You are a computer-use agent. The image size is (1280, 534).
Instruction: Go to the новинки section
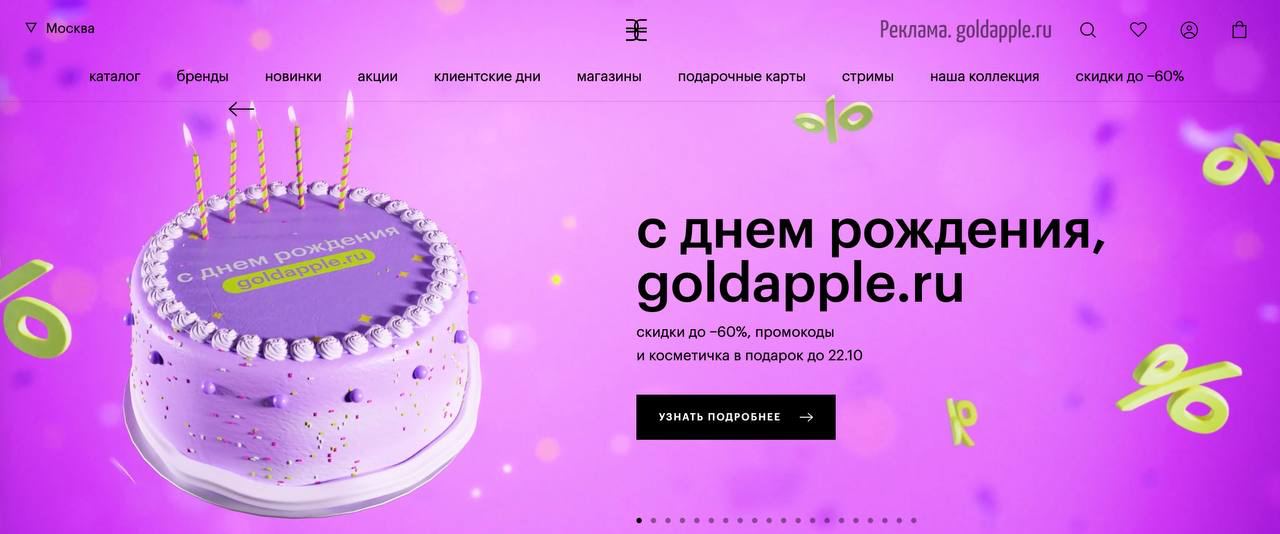coord(293,76)
